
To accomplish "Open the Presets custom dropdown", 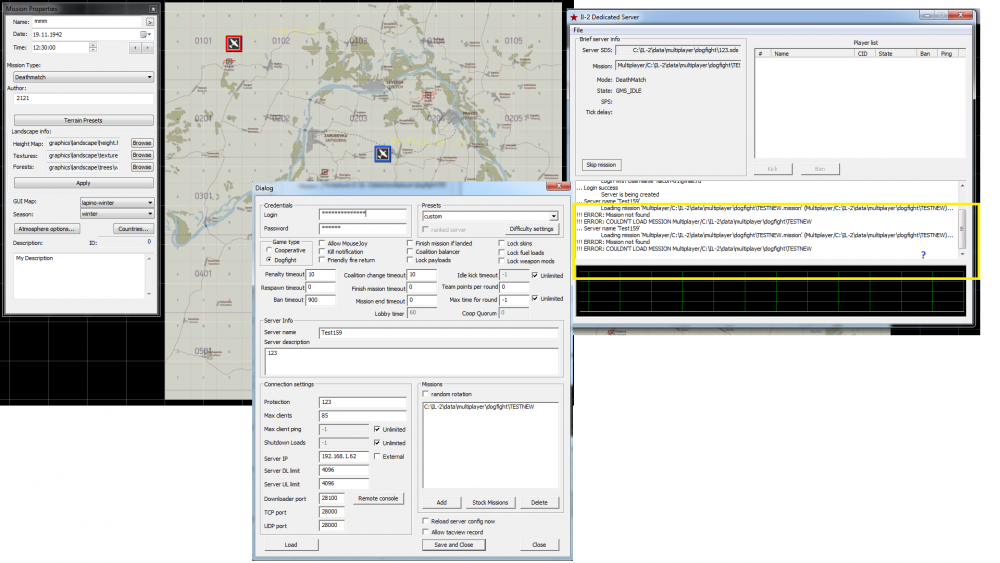I will click(553, 216).
